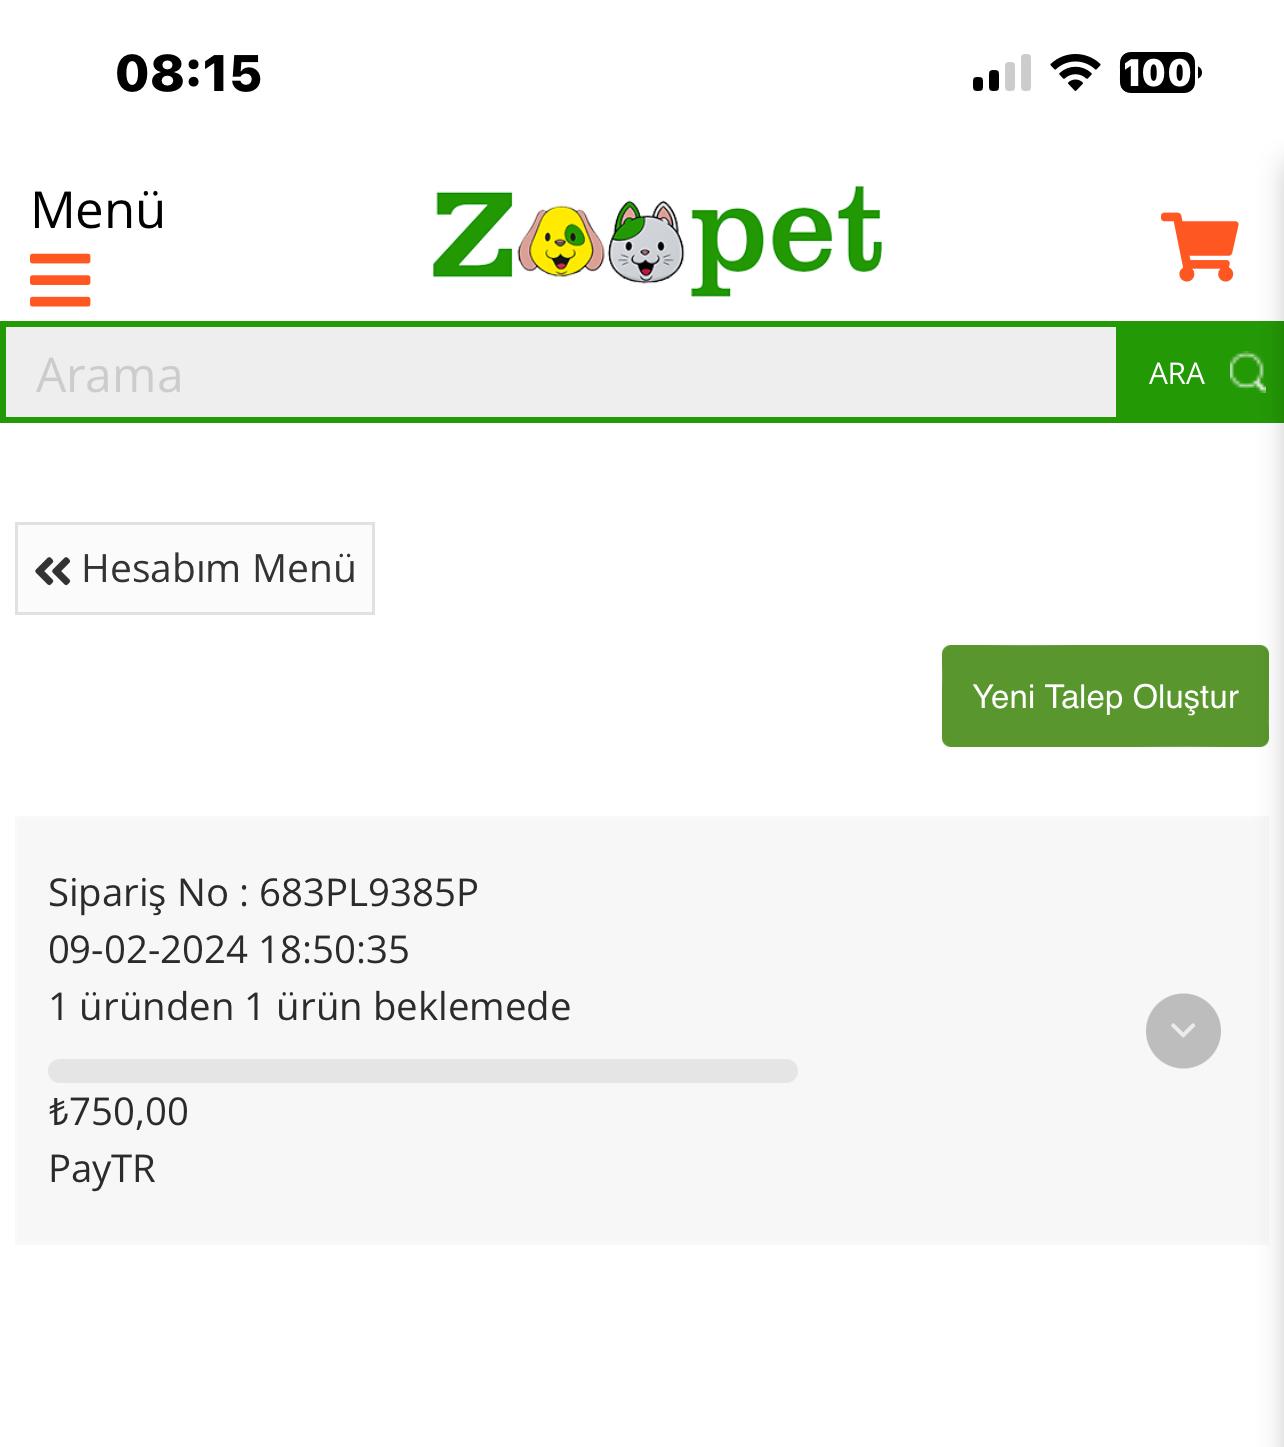Click the magnifier search icon

tap(1248, 372)
